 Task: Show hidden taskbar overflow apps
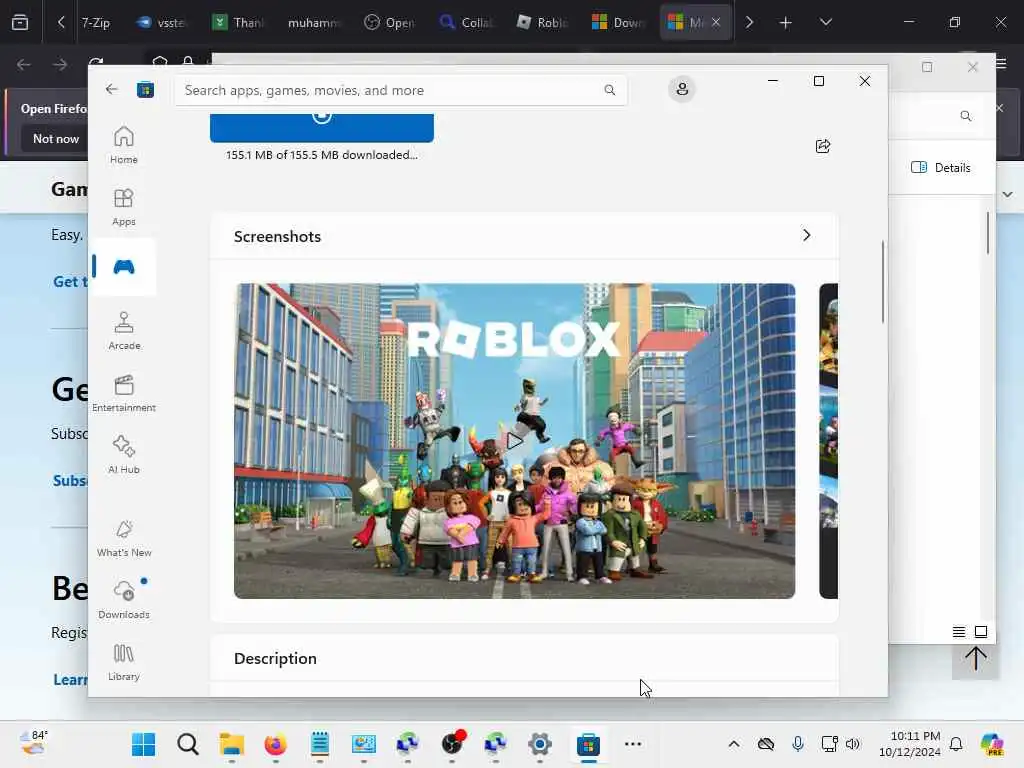(632, 744)
